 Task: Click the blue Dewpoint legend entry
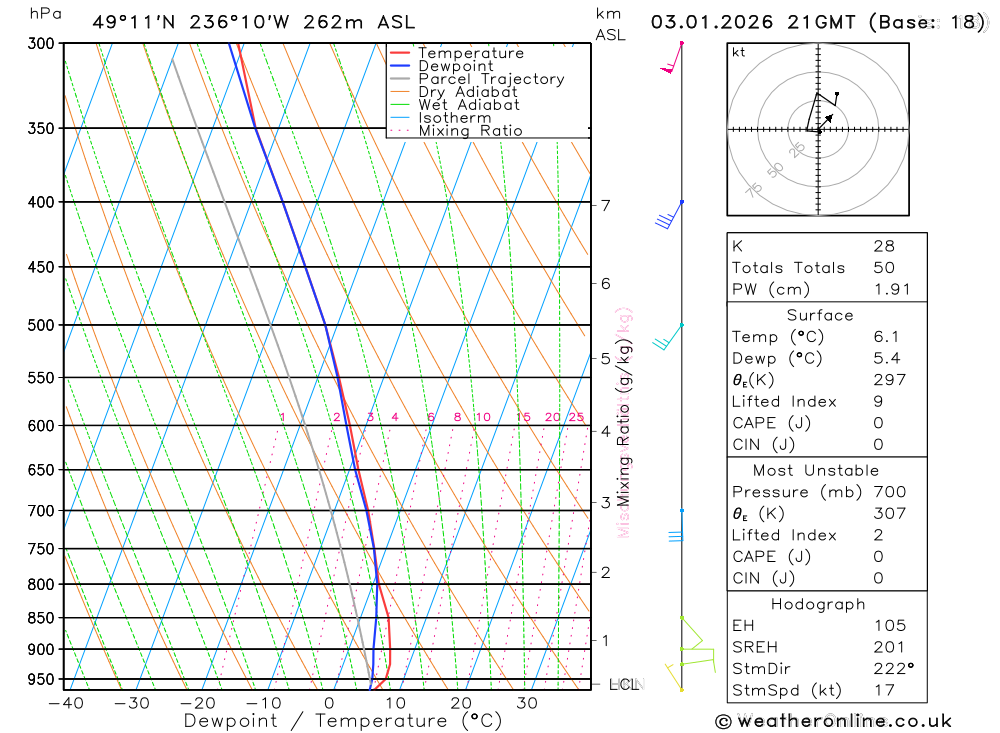441,66
